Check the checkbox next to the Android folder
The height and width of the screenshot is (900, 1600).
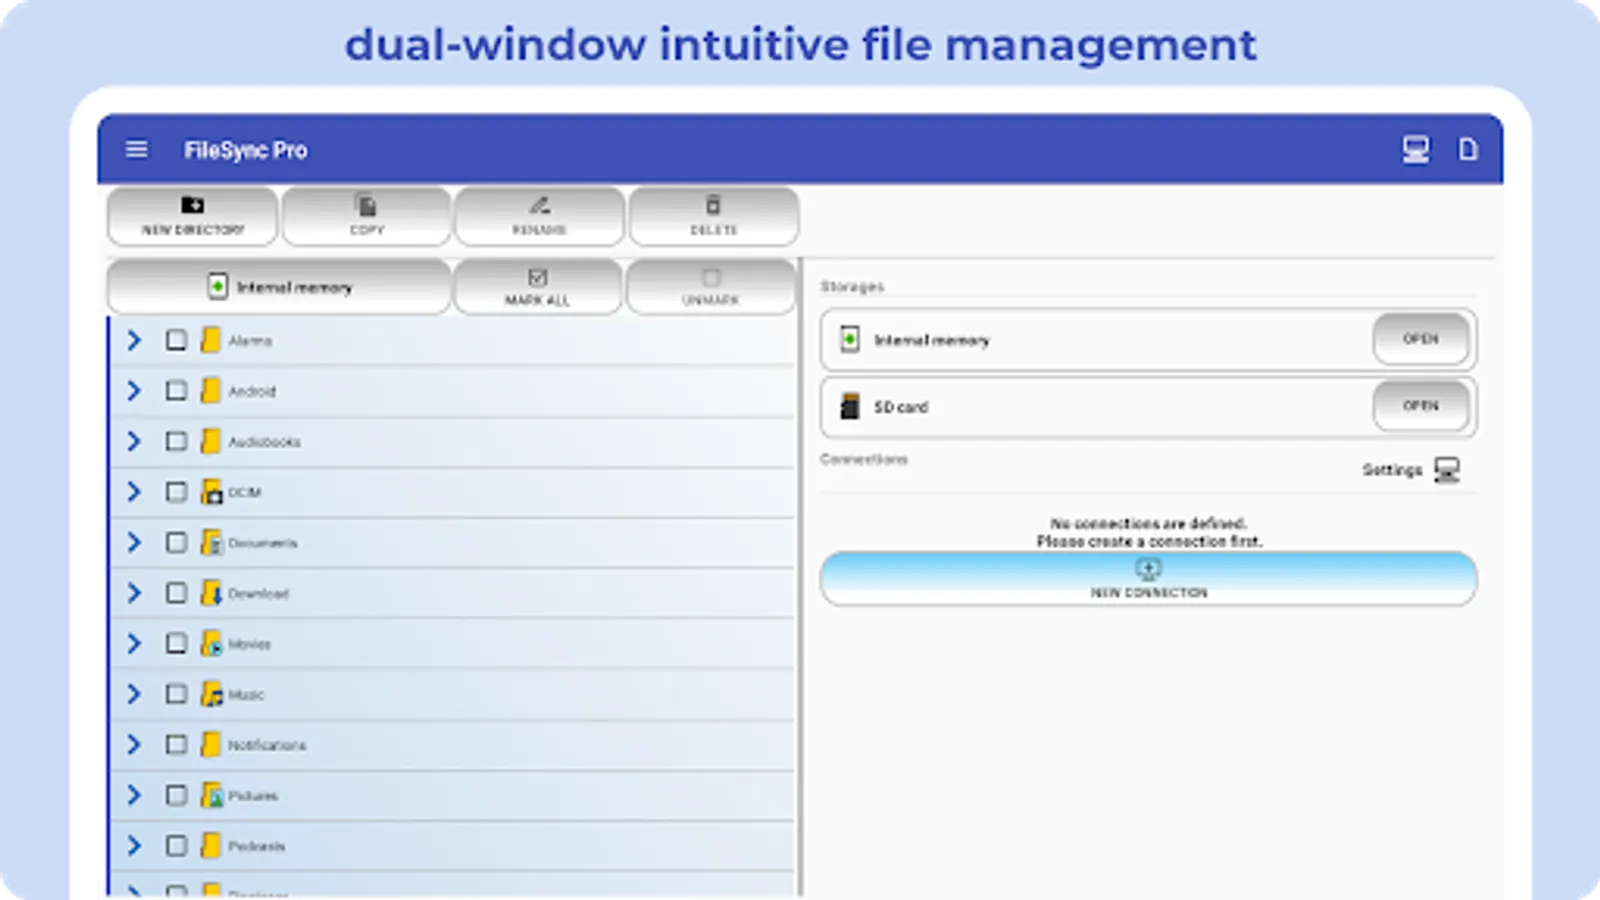pyautogui.click(x=177, y=391)
